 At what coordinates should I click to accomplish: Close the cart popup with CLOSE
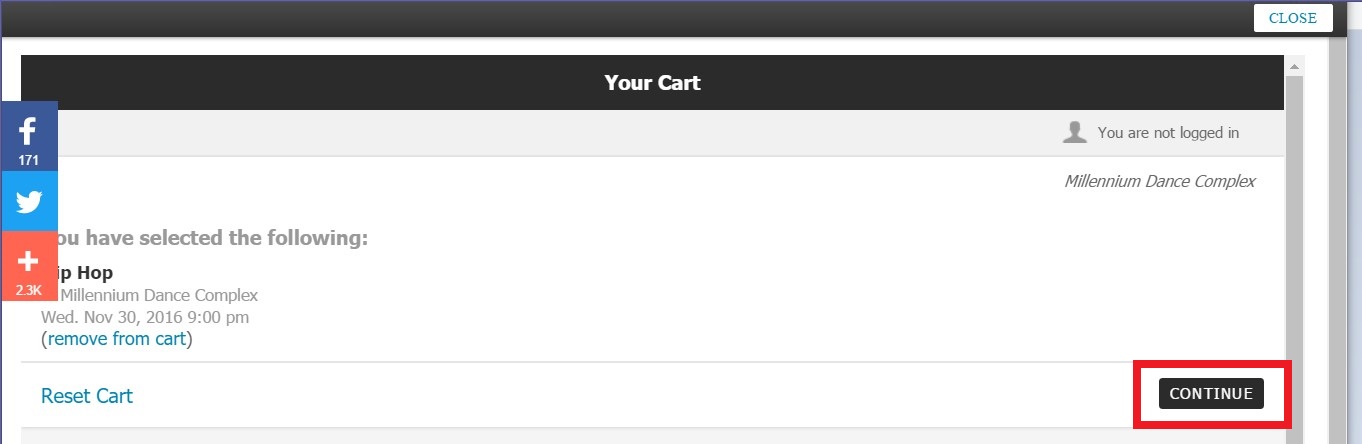pyautogui.click(x=1293, y=18)
